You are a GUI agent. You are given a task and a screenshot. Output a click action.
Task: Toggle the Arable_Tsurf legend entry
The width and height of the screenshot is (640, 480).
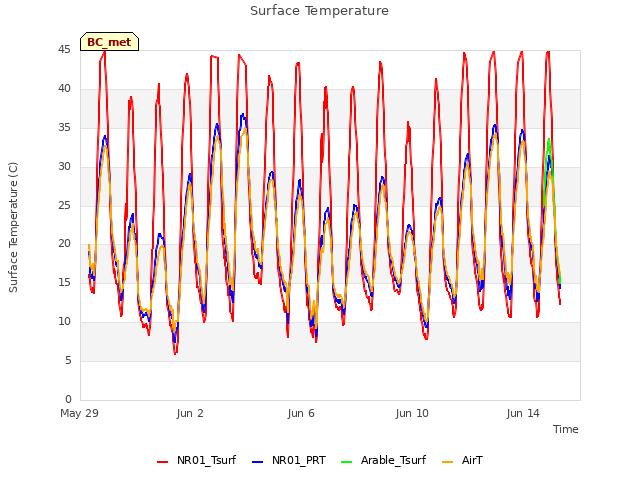coord(384,460)
